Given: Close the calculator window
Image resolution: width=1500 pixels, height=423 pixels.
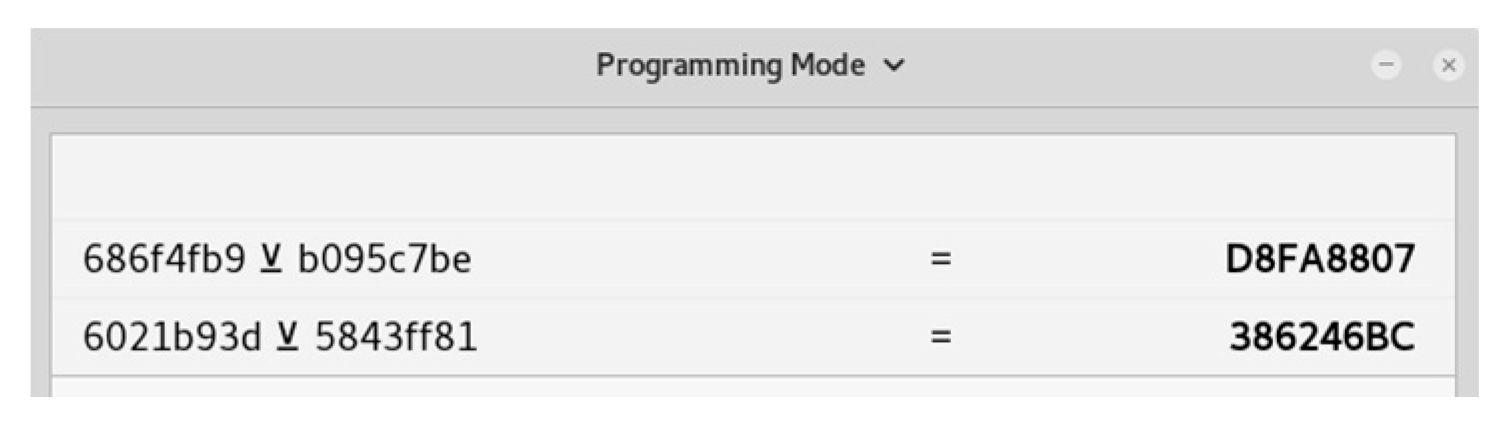Looking at the screenshot, I should (1447, 66).
